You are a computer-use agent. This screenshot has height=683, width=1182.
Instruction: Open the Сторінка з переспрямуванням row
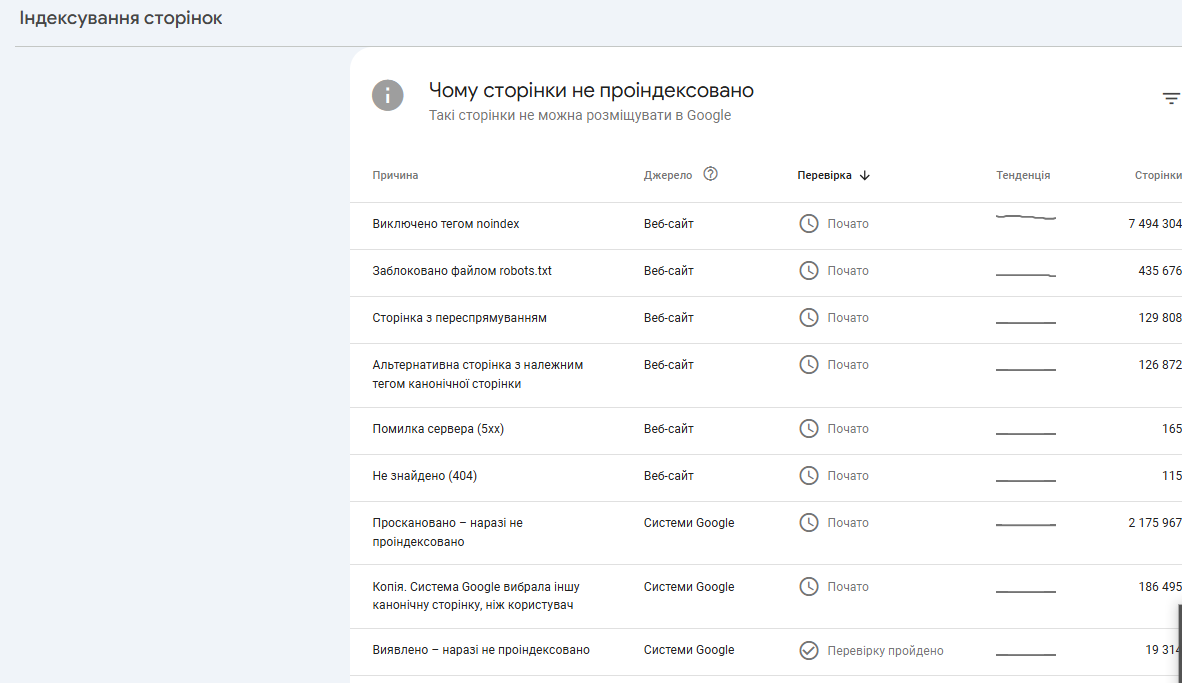click(459, 318)
